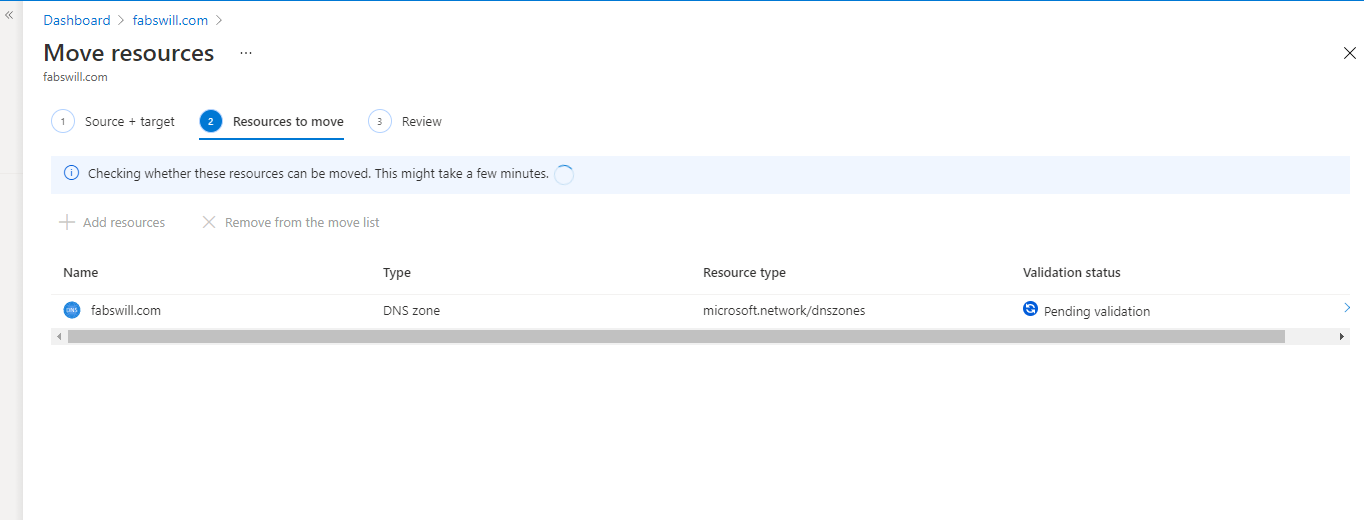Click Remove from the move list
Screen dimensions: 1364x520
coord(291,222)
